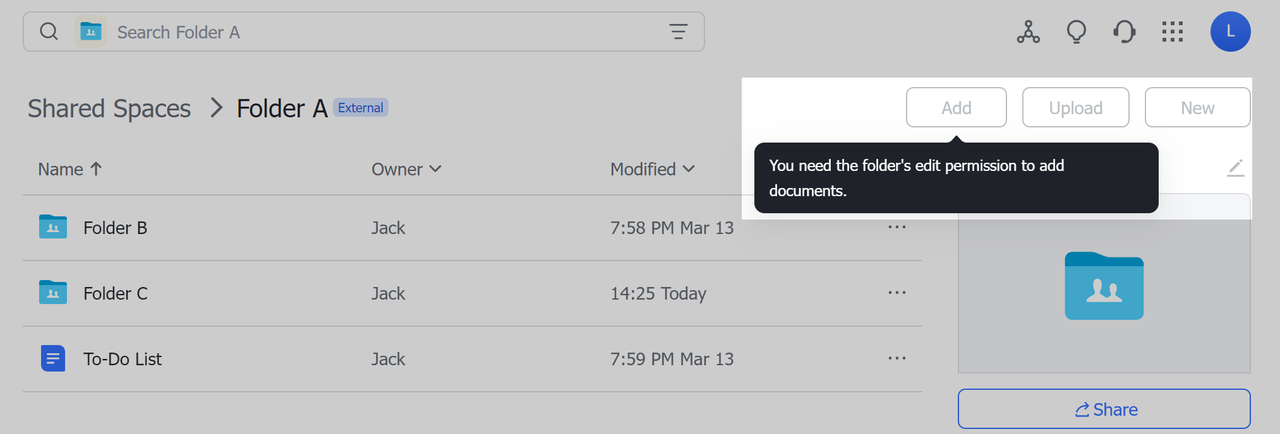The height and width of the screenshot is (434, 1280).
Task: Open the headset support icon
Action: (1124, 32)
